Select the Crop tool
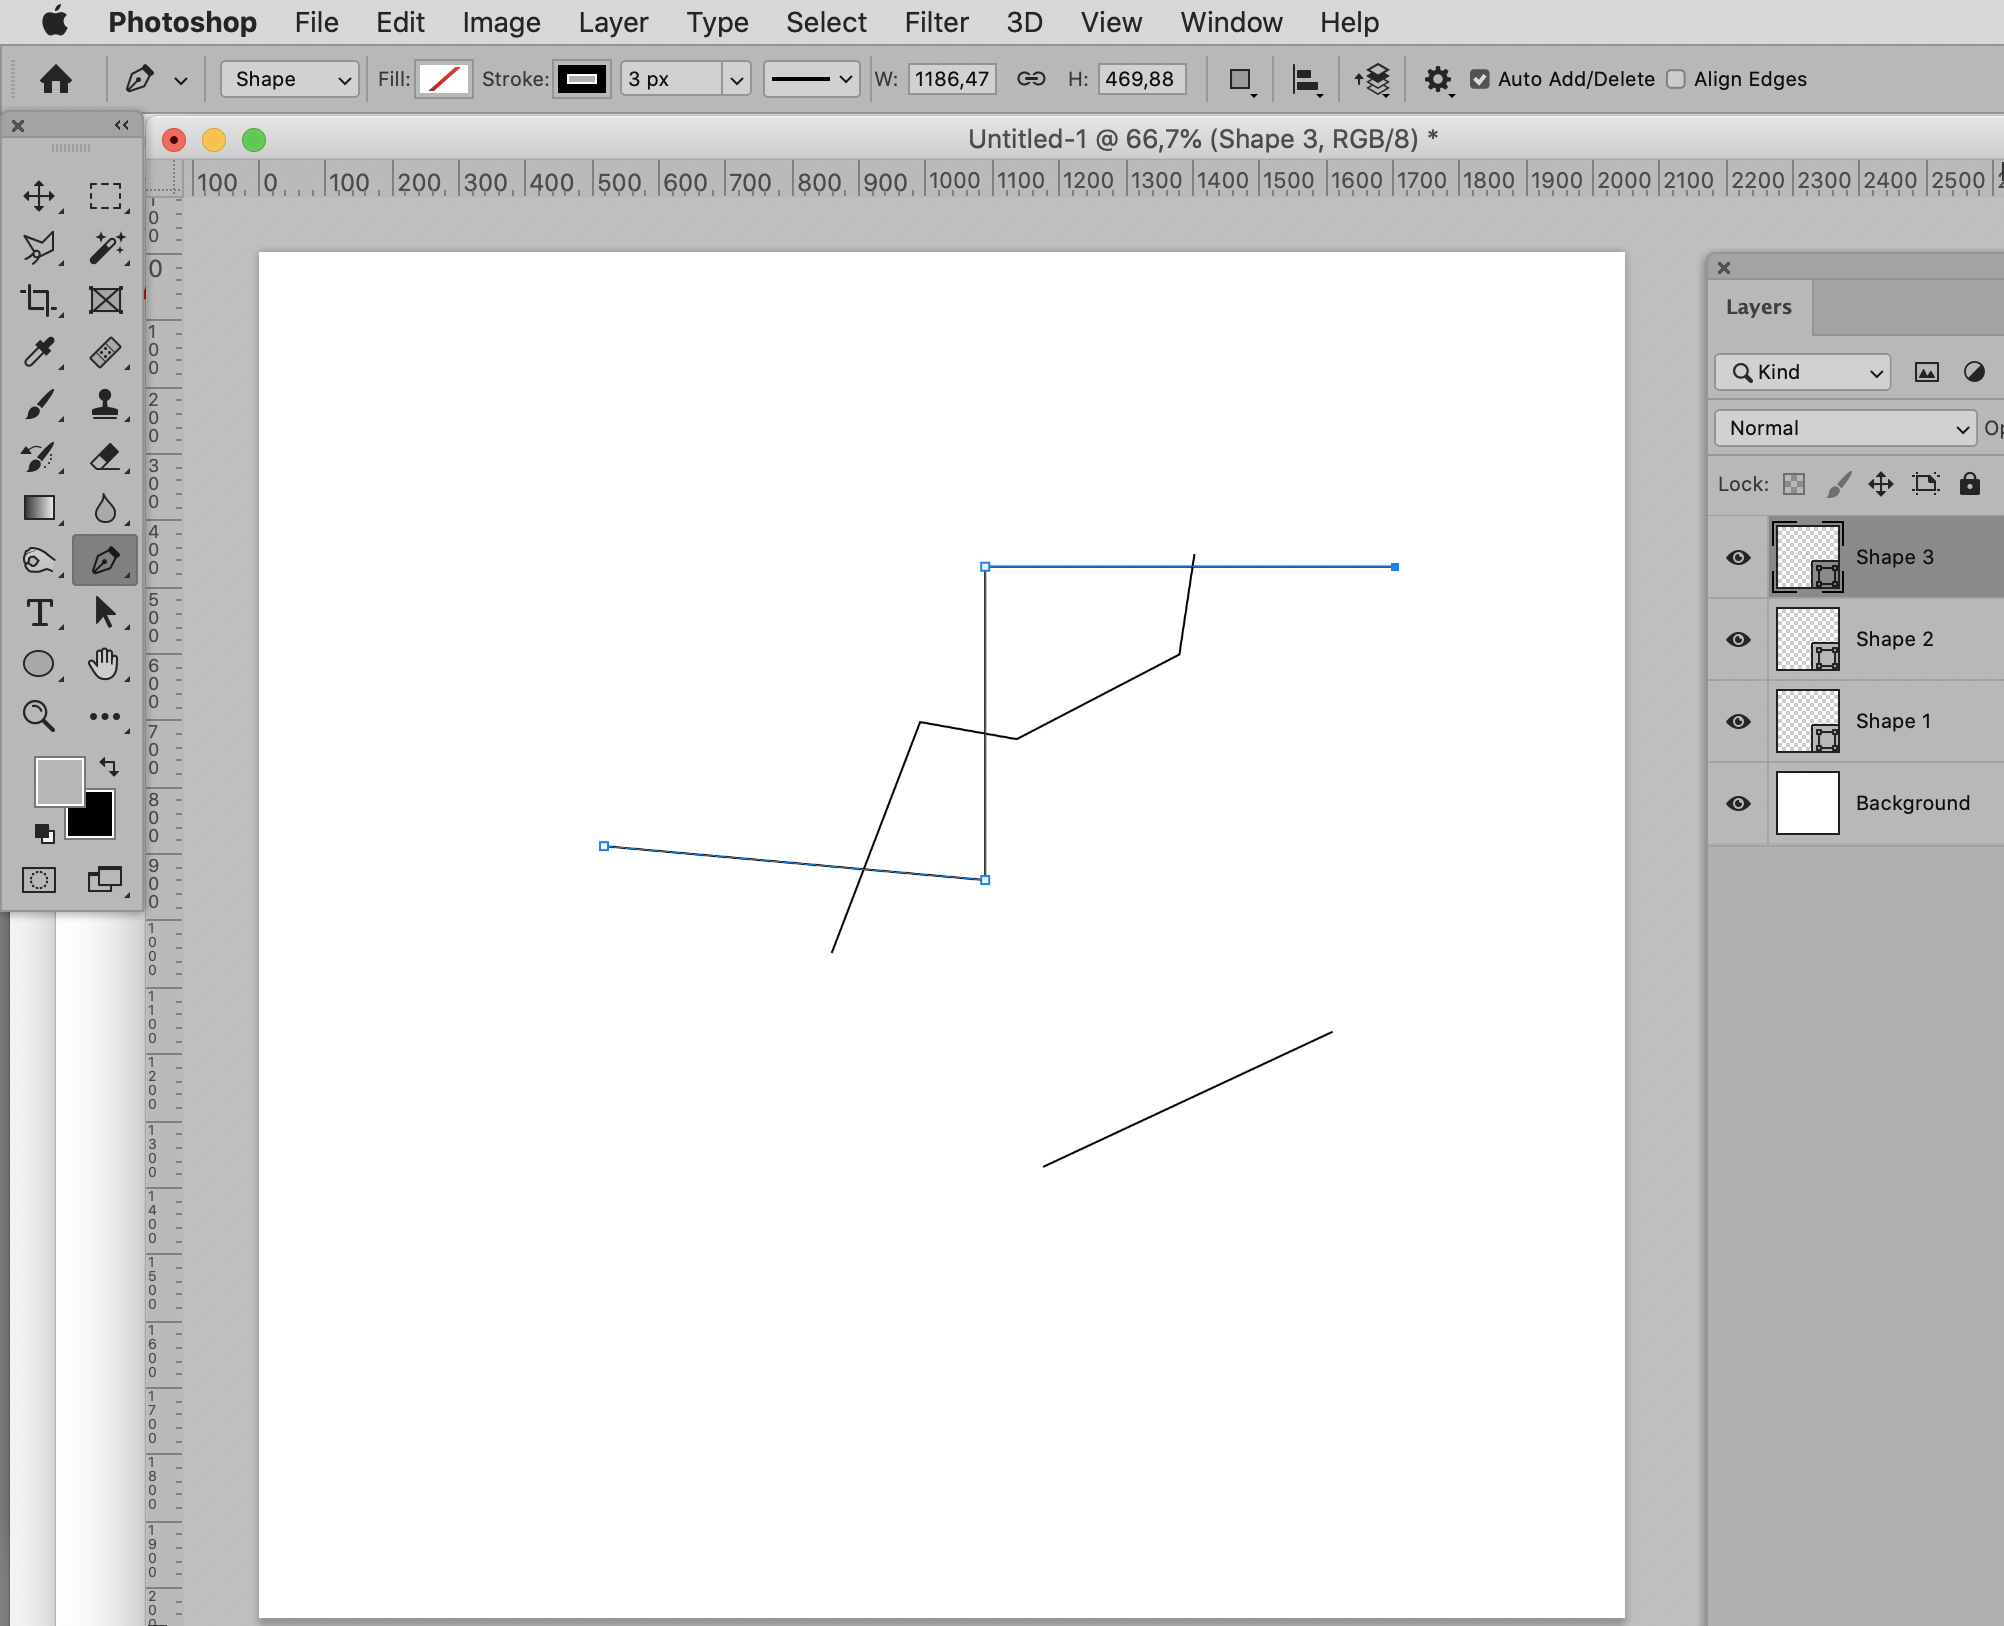2004x1626 pixels. (40, 300)
